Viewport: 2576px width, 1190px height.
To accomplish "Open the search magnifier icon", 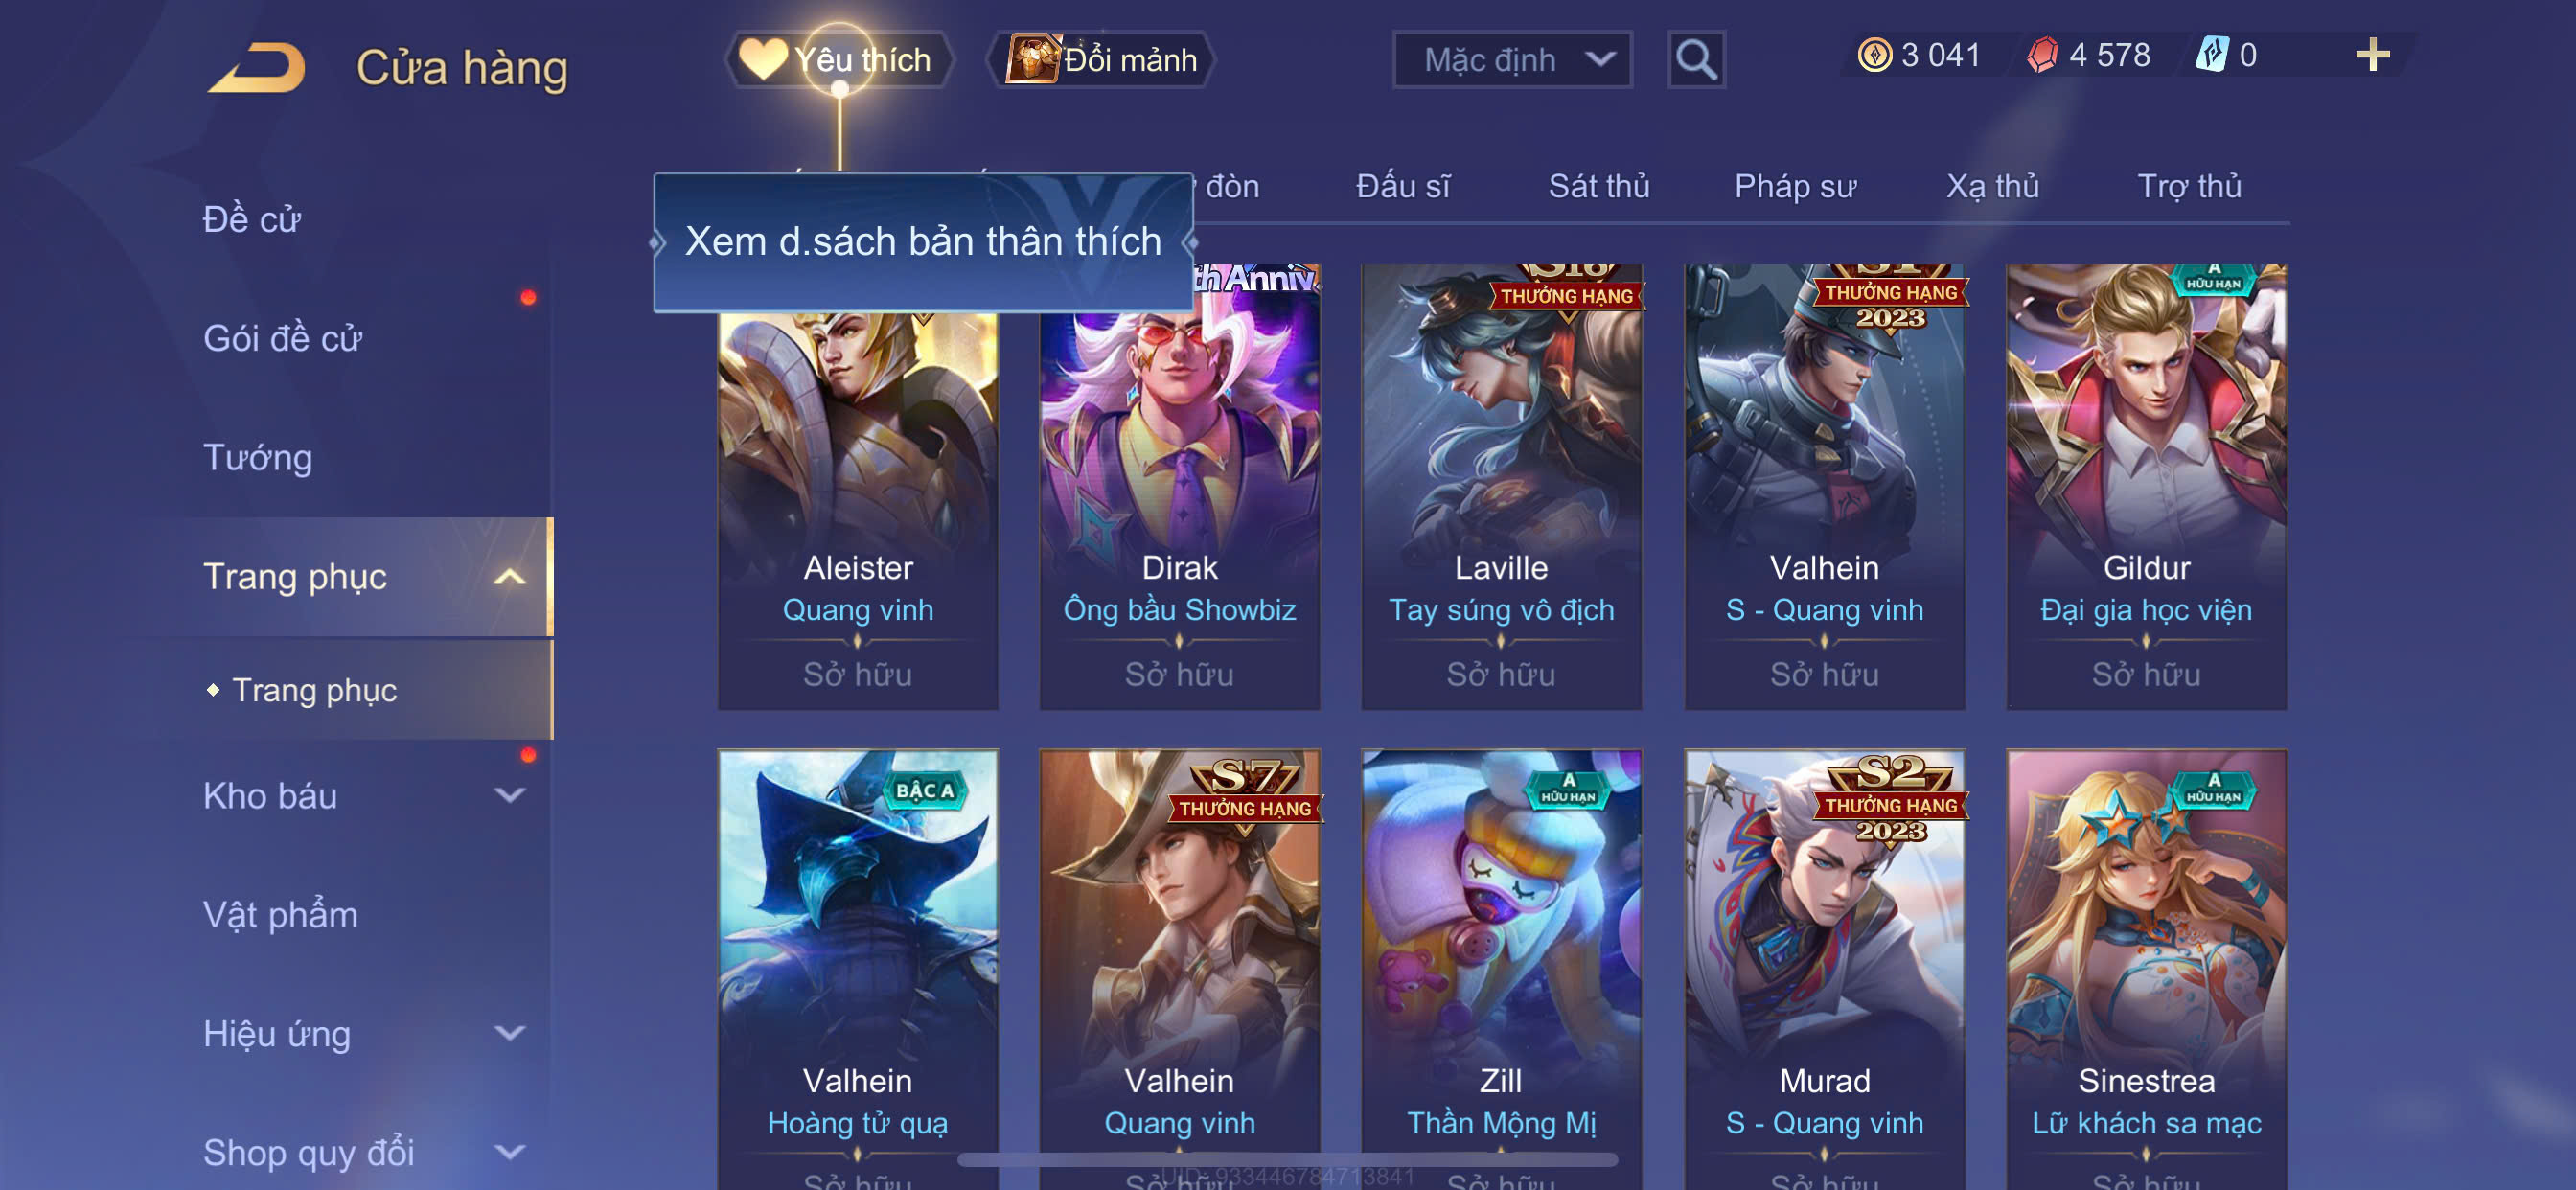I will (1696, 60).
